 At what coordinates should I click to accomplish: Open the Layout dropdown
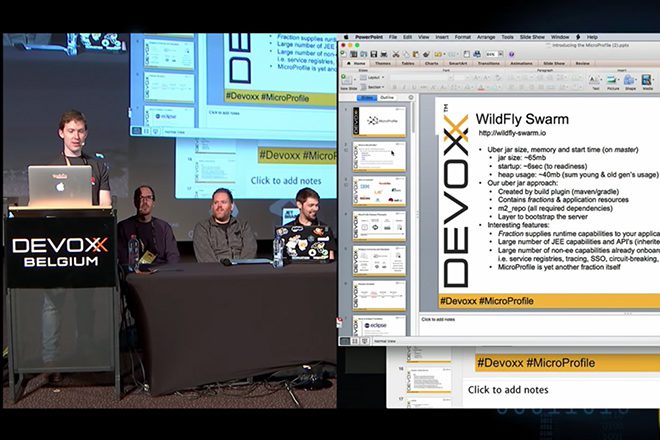[373, 77]
